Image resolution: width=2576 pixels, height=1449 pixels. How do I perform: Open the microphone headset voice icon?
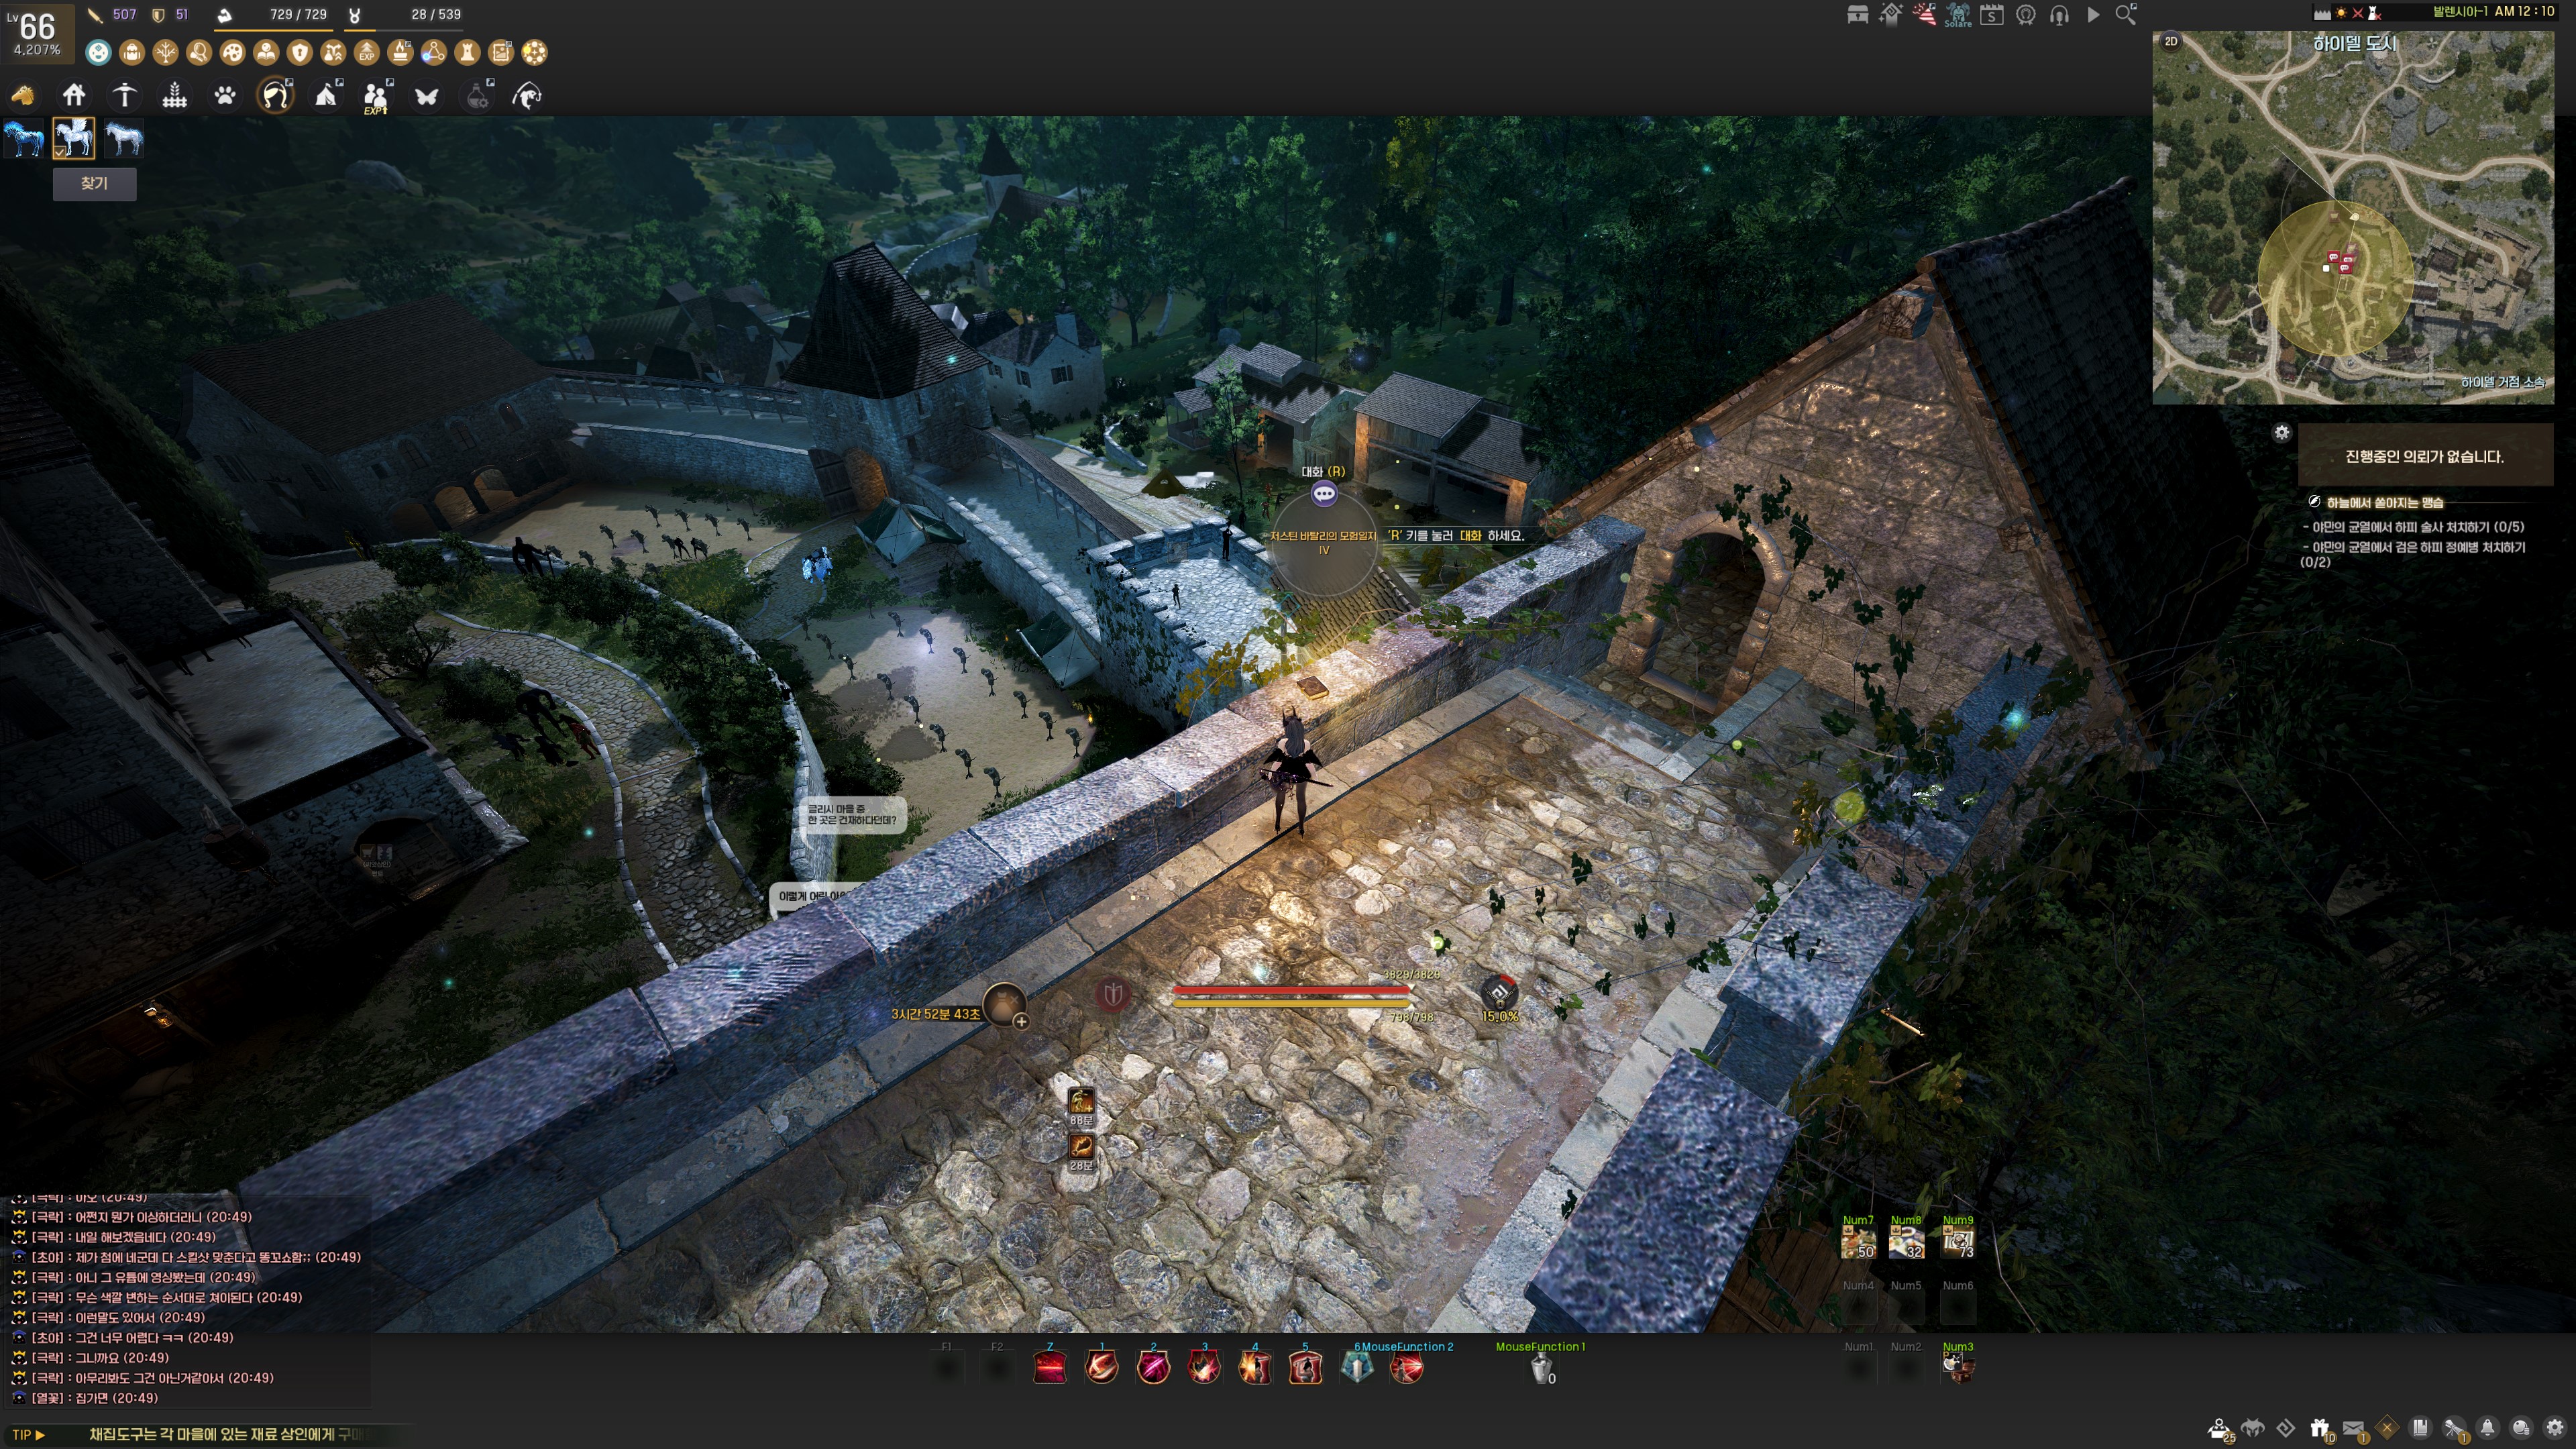[2059, 15]
